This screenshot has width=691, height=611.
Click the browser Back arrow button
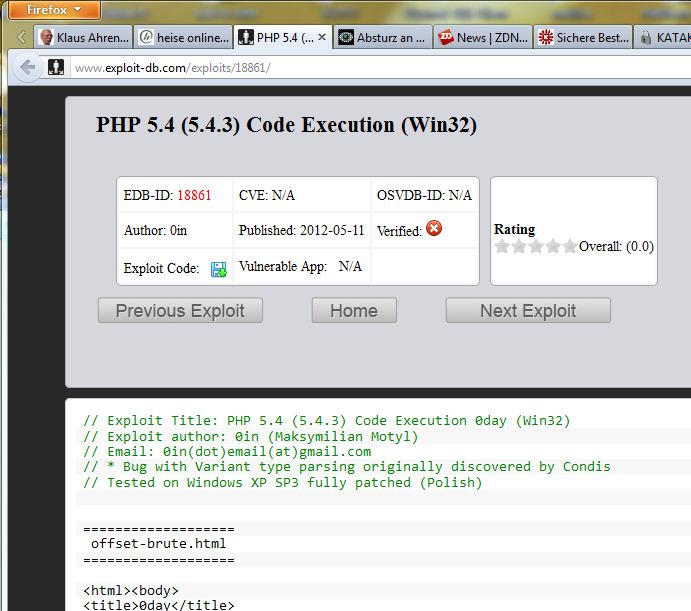(x=28, y=67)
